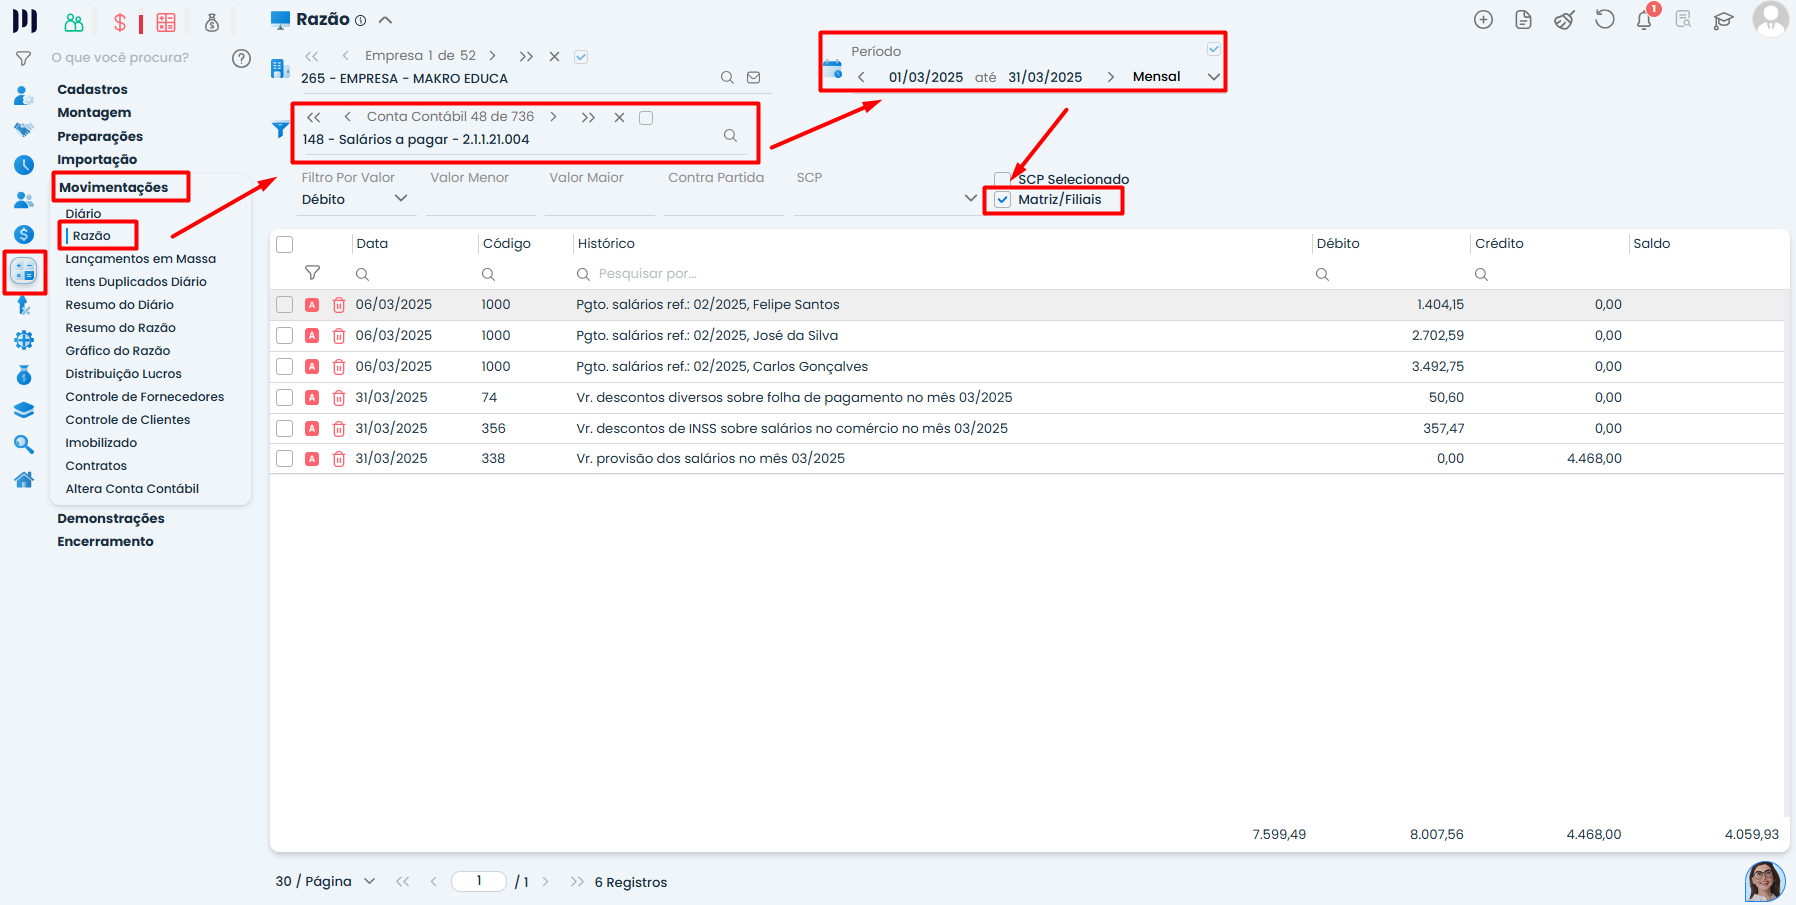This screenshot has width=1796, height=905.
Task: Toggle the Matriz/Filiais checkbox
Action: tap(1003, 200)
